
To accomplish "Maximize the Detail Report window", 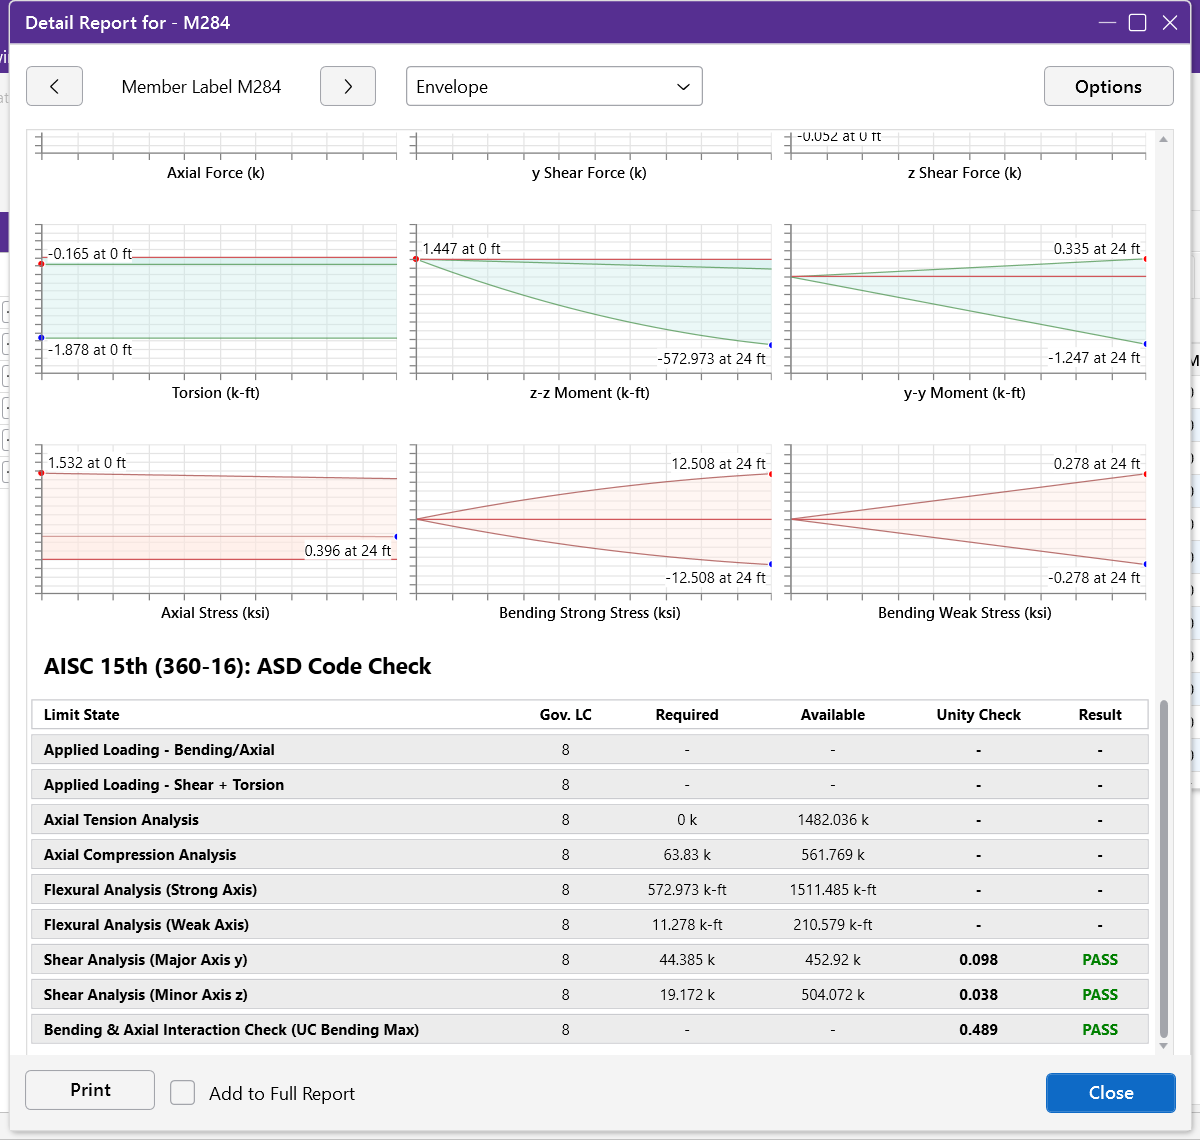I will click(x=1137, y=23).
